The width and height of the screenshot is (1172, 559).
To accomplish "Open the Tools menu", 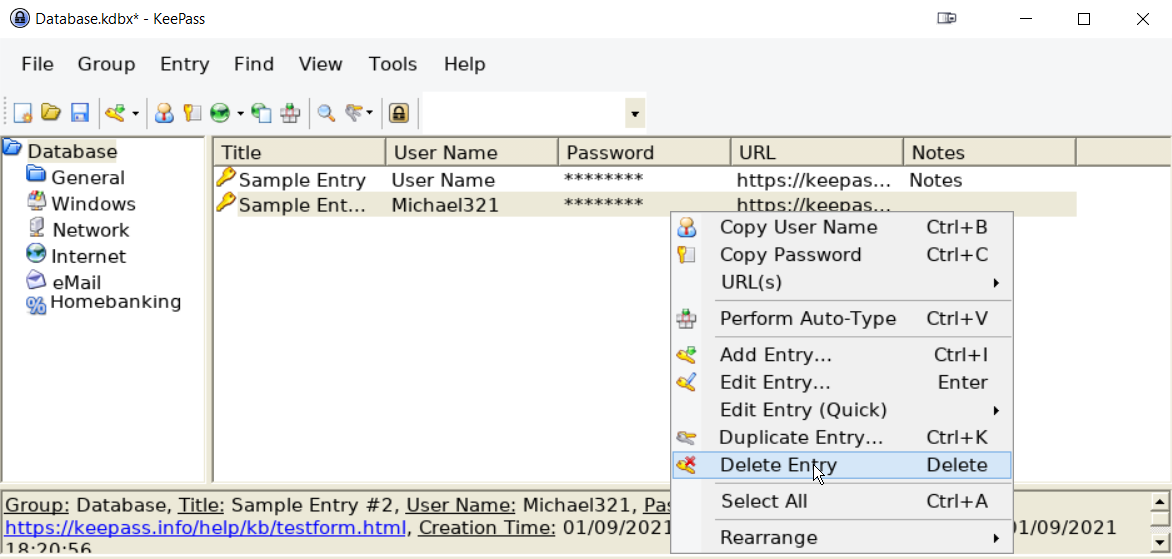I will [392, 64].
